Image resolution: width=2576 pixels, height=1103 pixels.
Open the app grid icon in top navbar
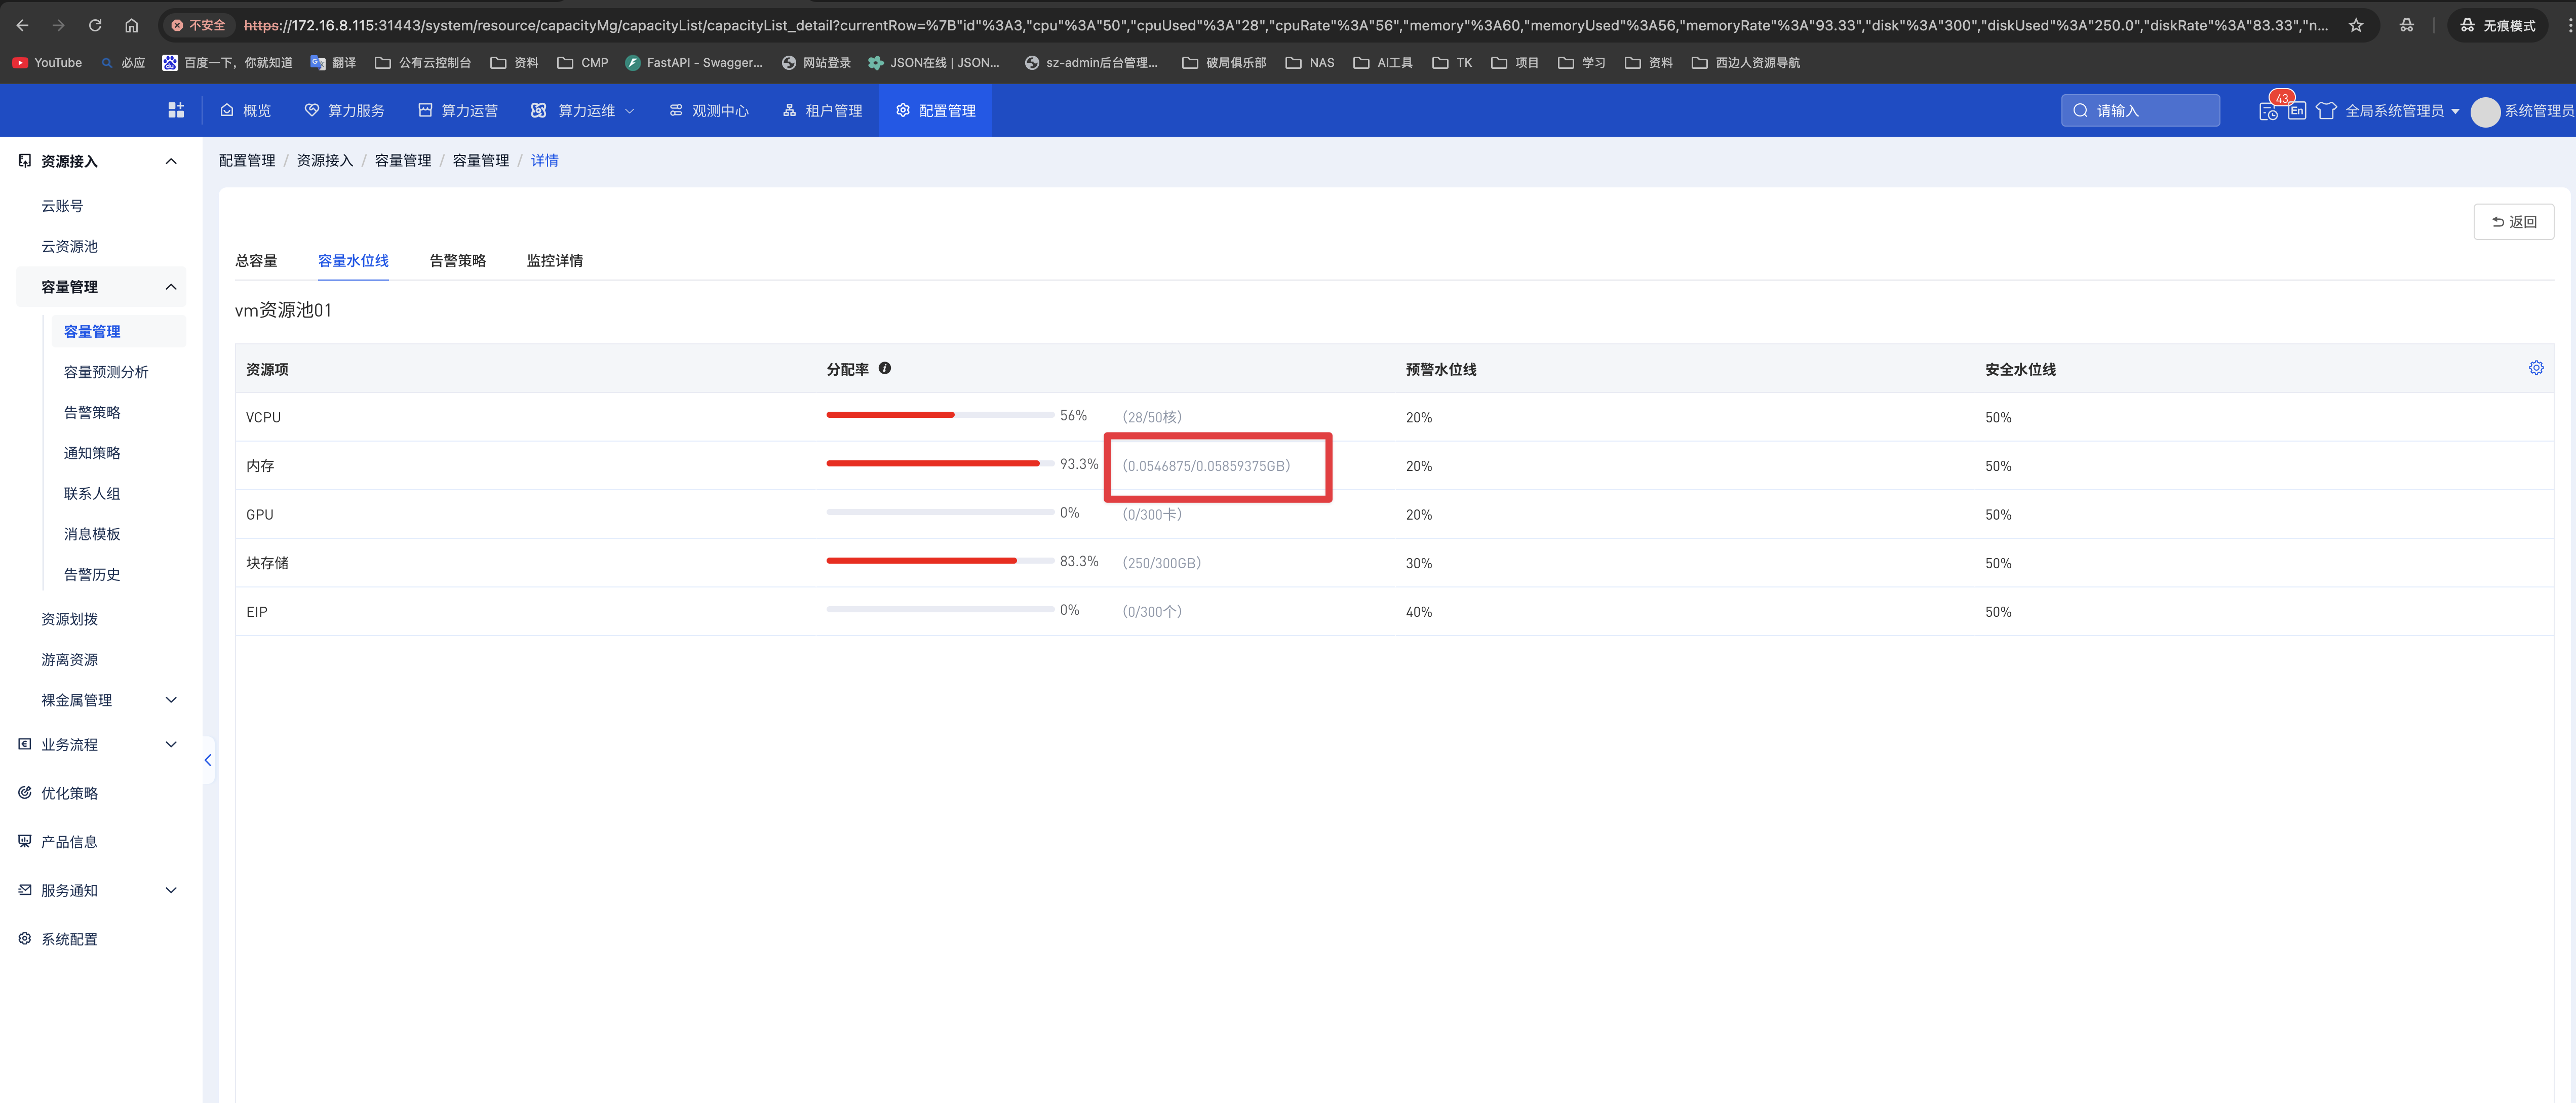[176, 110]
